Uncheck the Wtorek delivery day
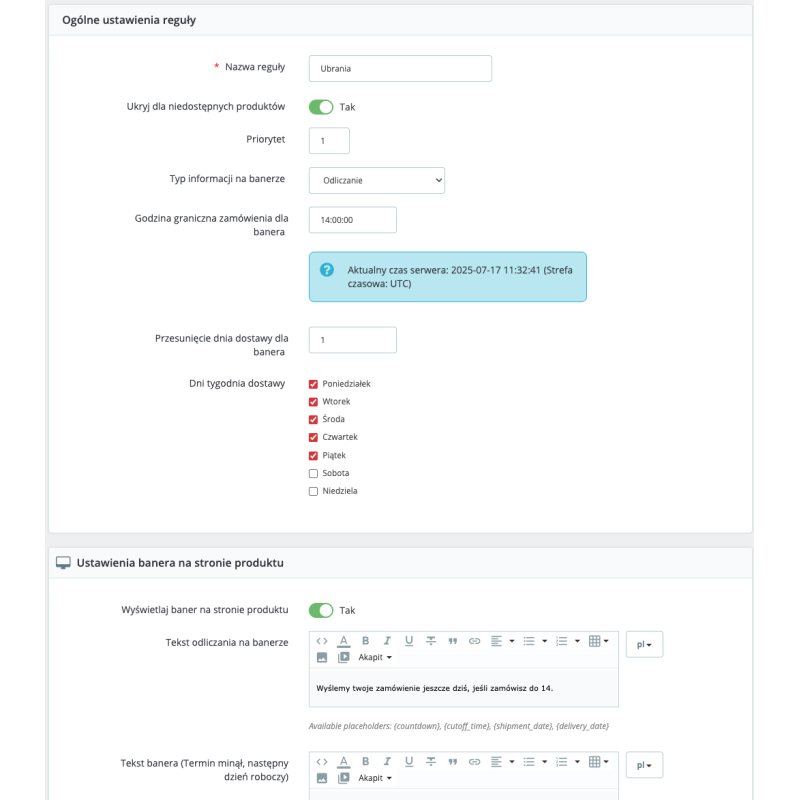The image size is (800, 800). pyautogui.click(x=313, y=401)
